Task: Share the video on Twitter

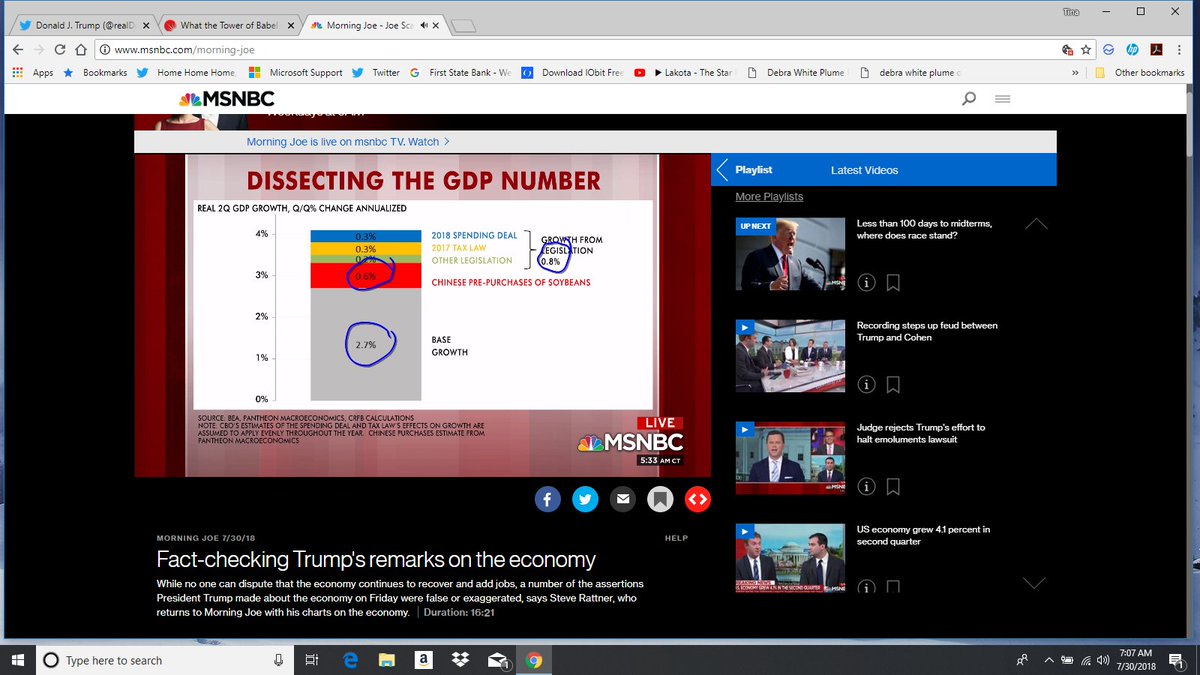Action: (585, 498)
